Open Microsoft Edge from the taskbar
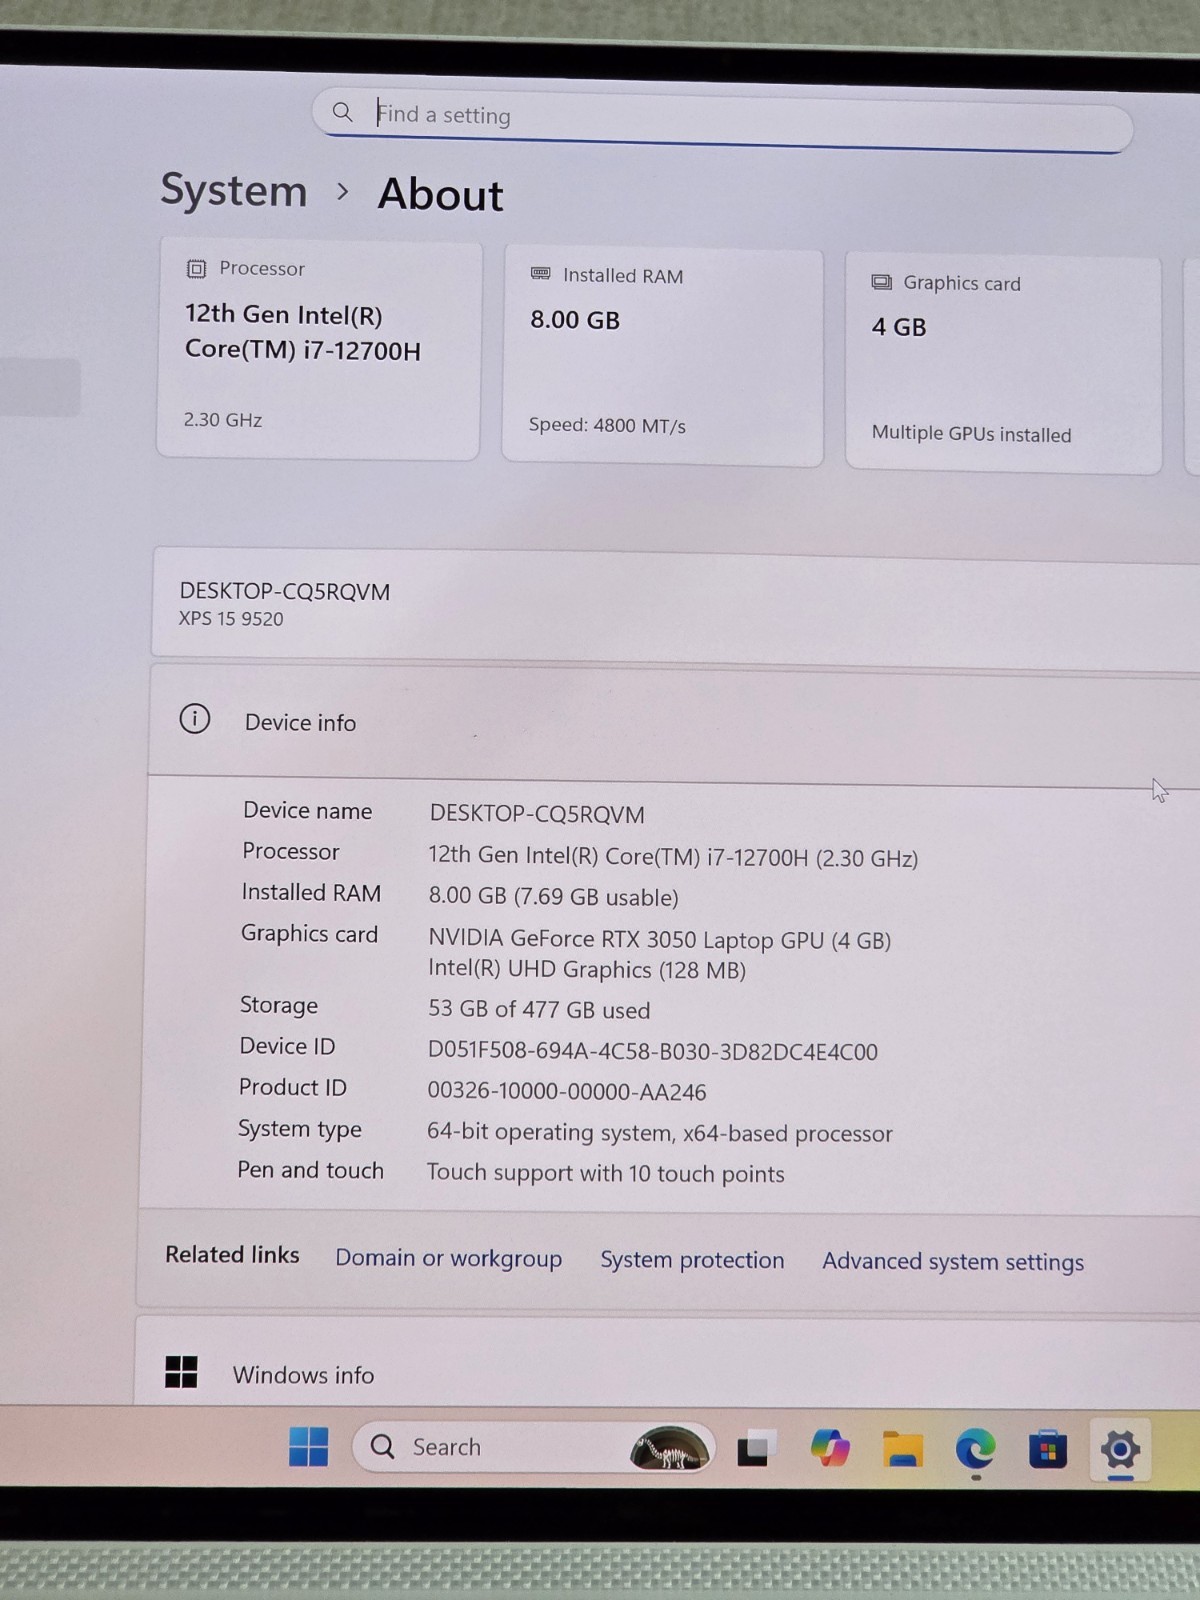The width and height of the screenshot is (1200, 1600). click(975, 1449)
